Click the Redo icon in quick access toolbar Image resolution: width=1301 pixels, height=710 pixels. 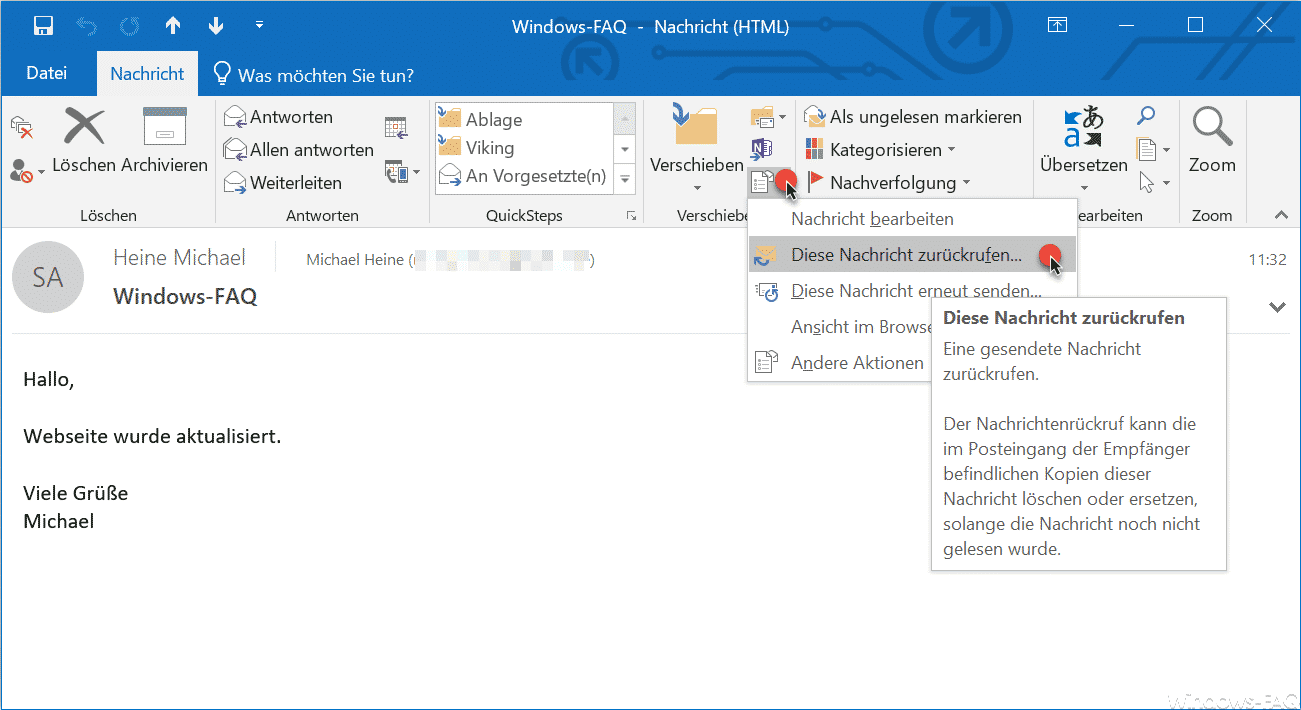[x=130, y=26]
